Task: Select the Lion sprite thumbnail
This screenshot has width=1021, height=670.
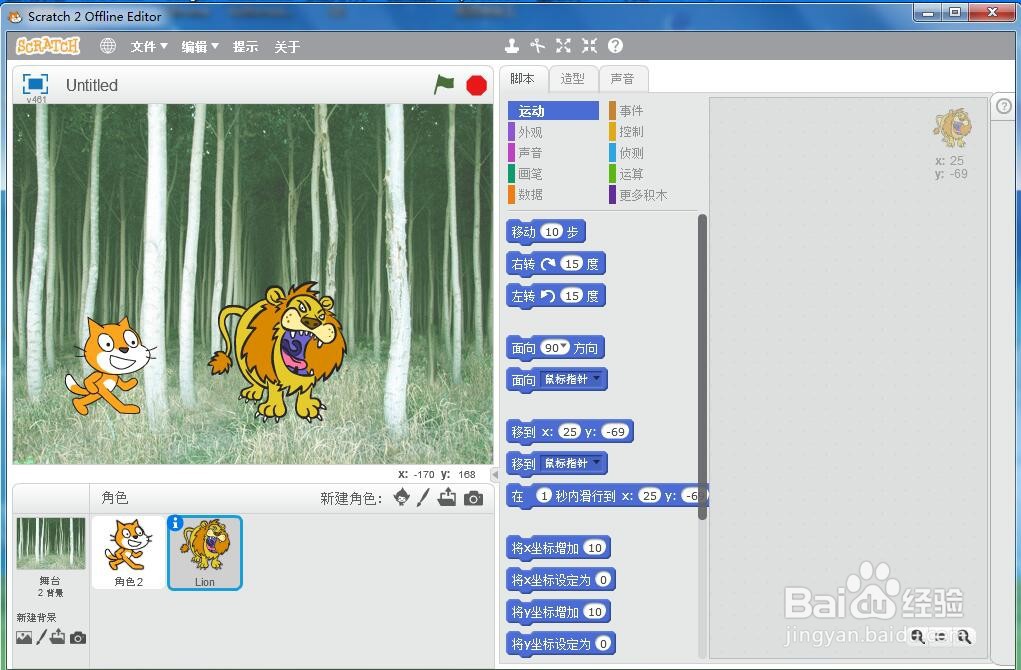Action: [205, 553]
